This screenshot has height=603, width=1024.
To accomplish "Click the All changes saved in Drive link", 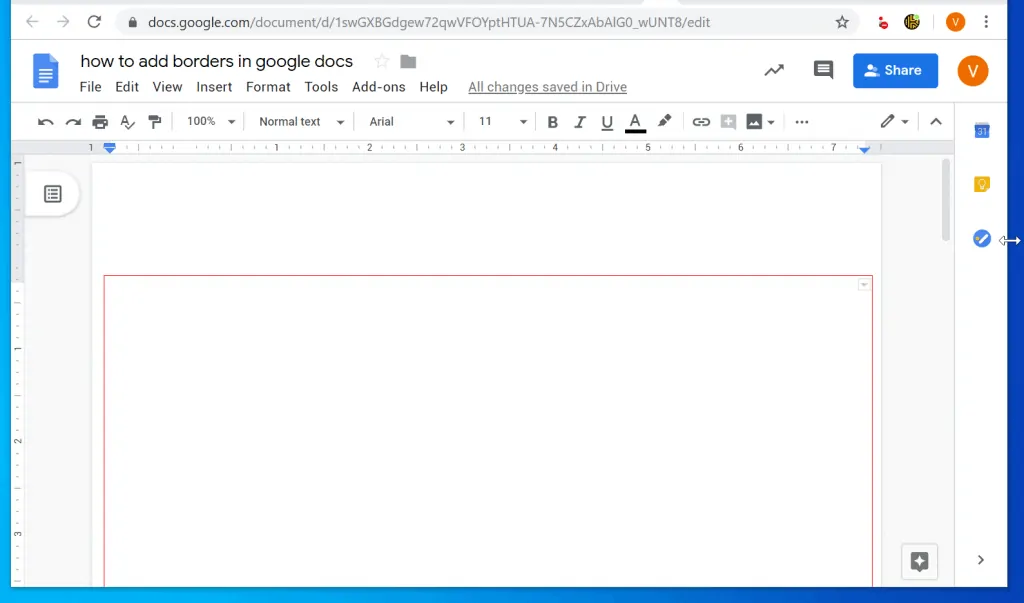I will click(x=547, y=87).
